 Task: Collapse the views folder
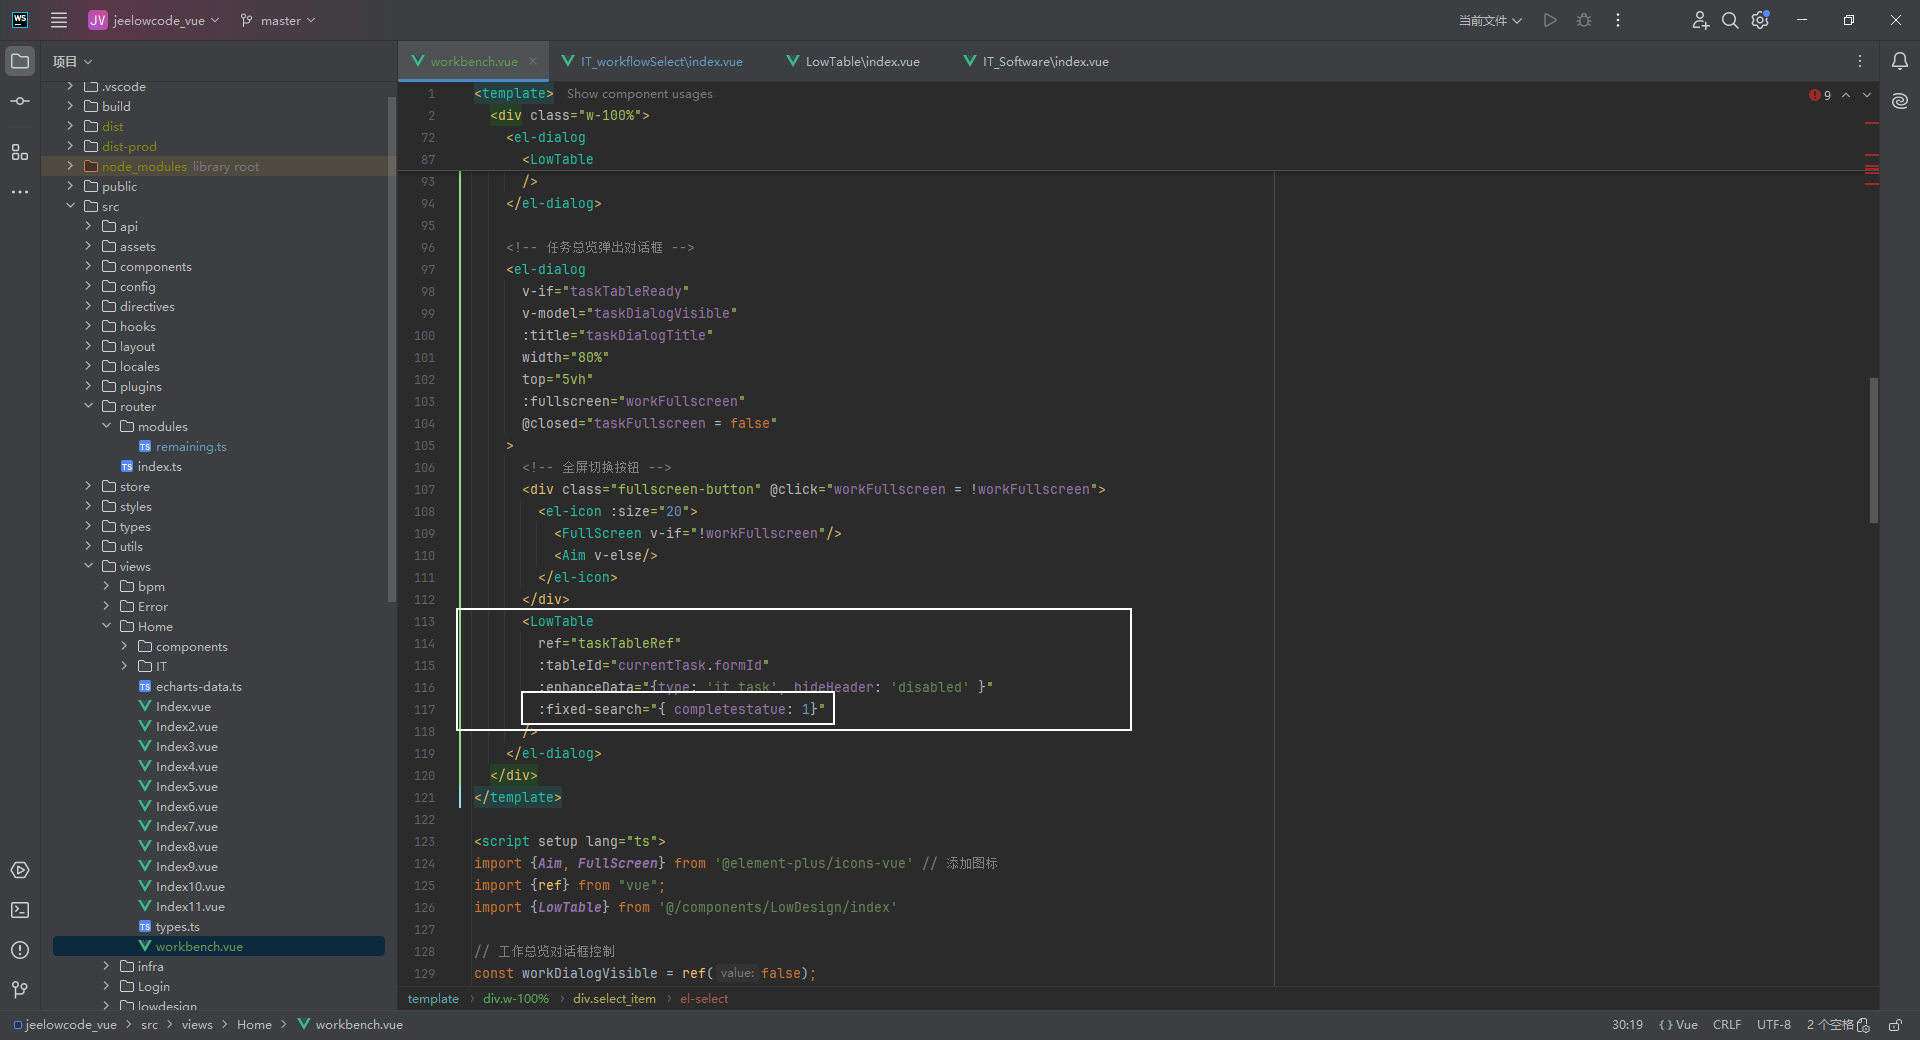[88, 566]
